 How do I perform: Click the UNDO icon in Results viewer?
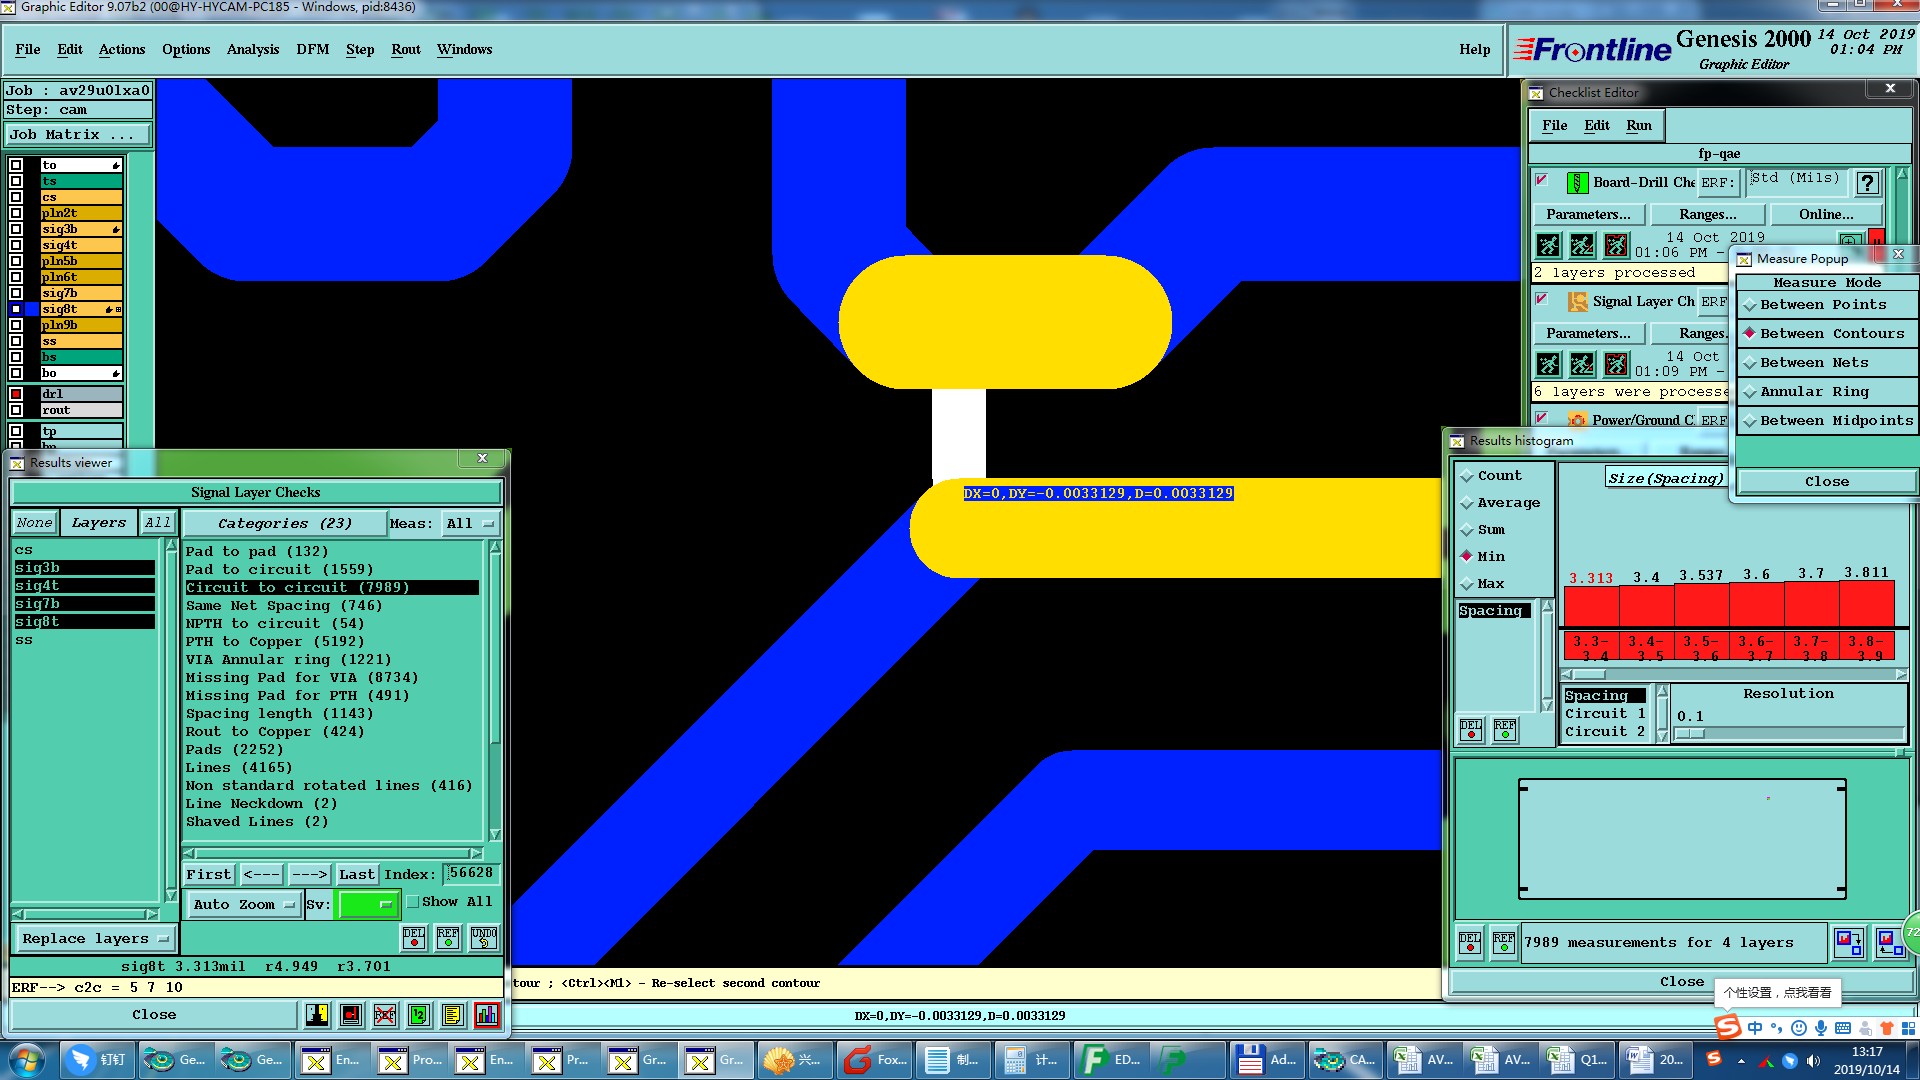484,937
